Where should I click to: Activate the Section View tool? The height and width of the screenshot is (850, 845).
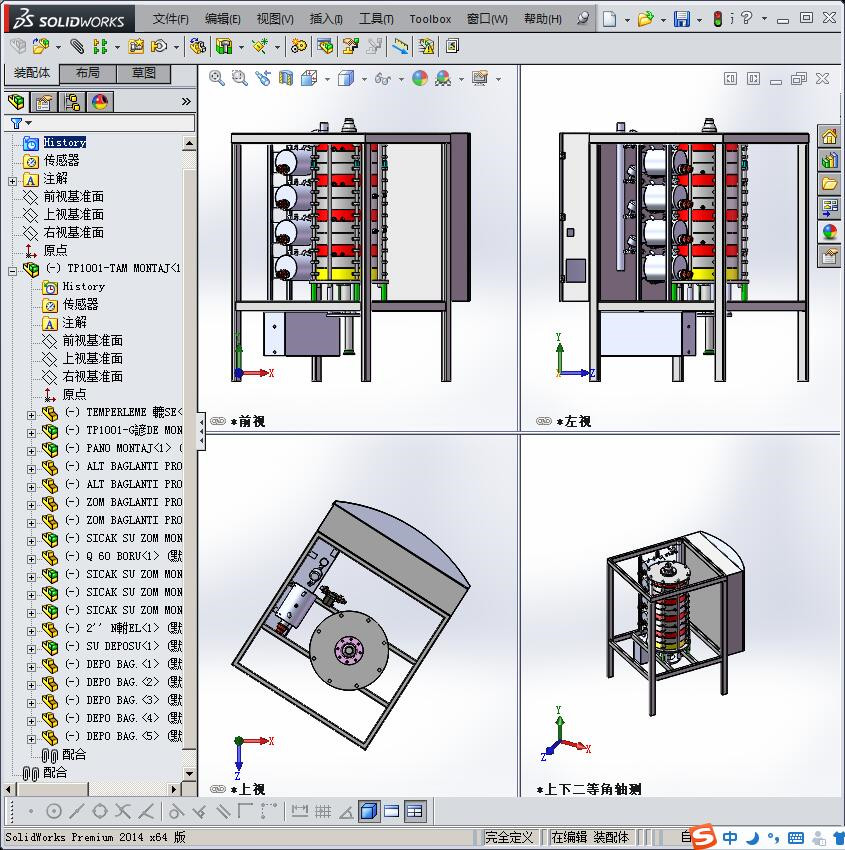[x=286, y=79]
